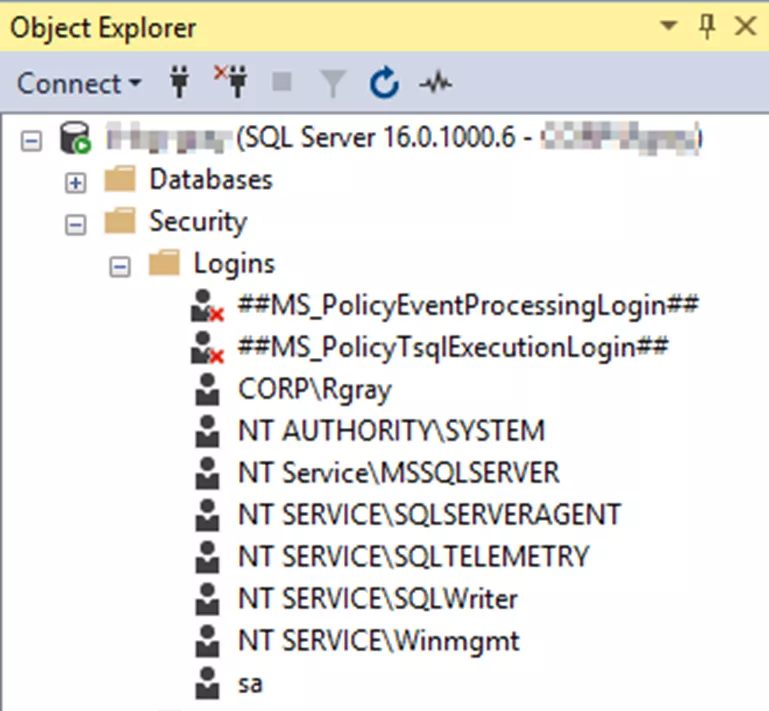Click user icon beside NT SERVICE\SQLSERVERAGENT

click(x=207, y=515)
